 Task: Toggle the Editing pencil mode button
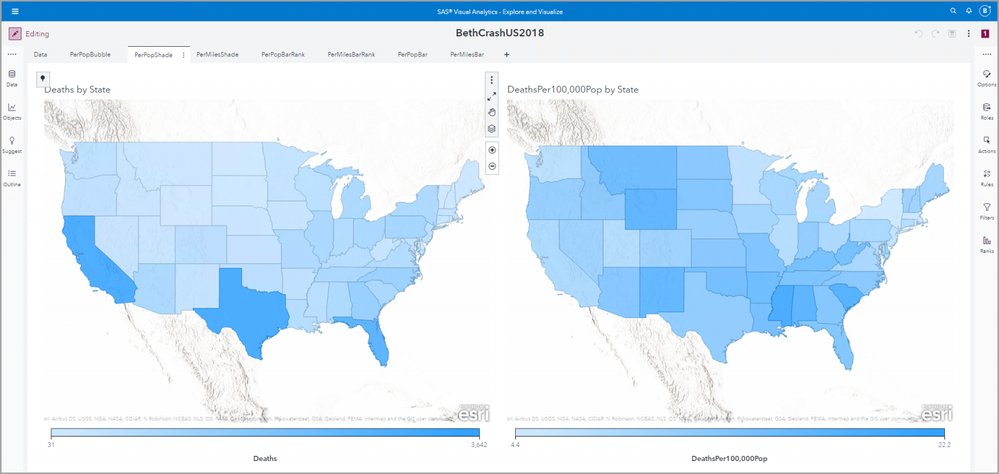(15, 34)
